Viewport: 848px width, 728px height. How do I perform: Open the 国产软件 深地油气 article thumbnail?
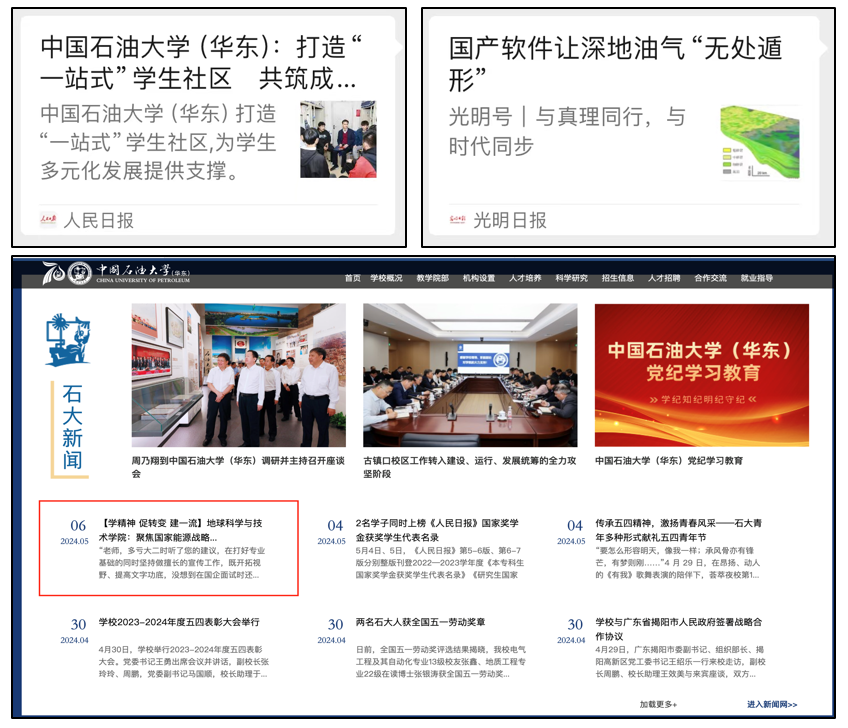(x=759, y=141)
